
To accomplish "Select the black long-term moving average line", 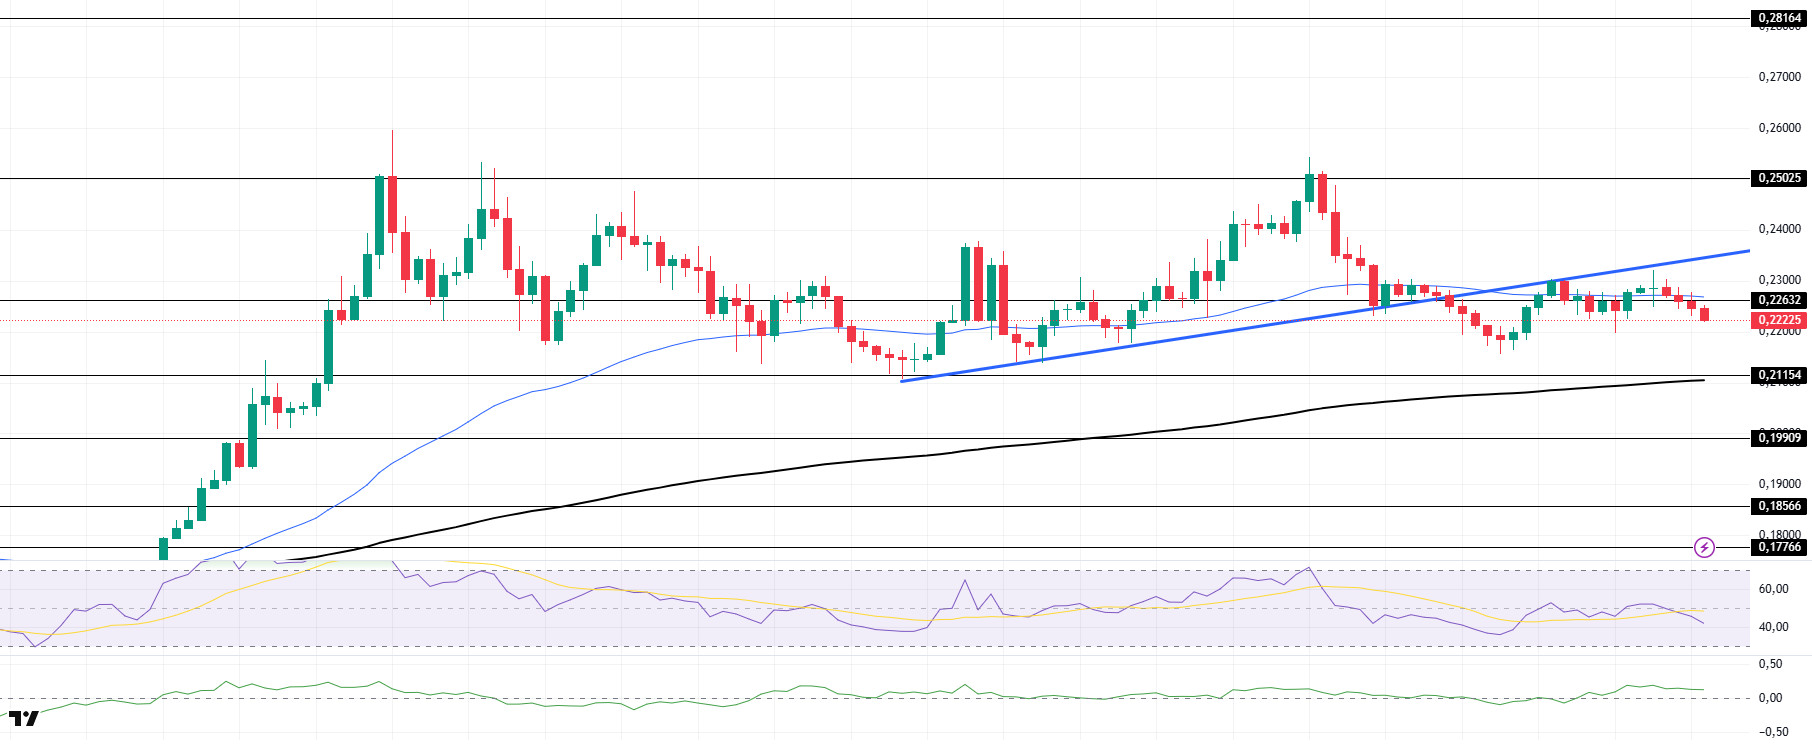I will pyautogui.click(x=1000, y=447).
